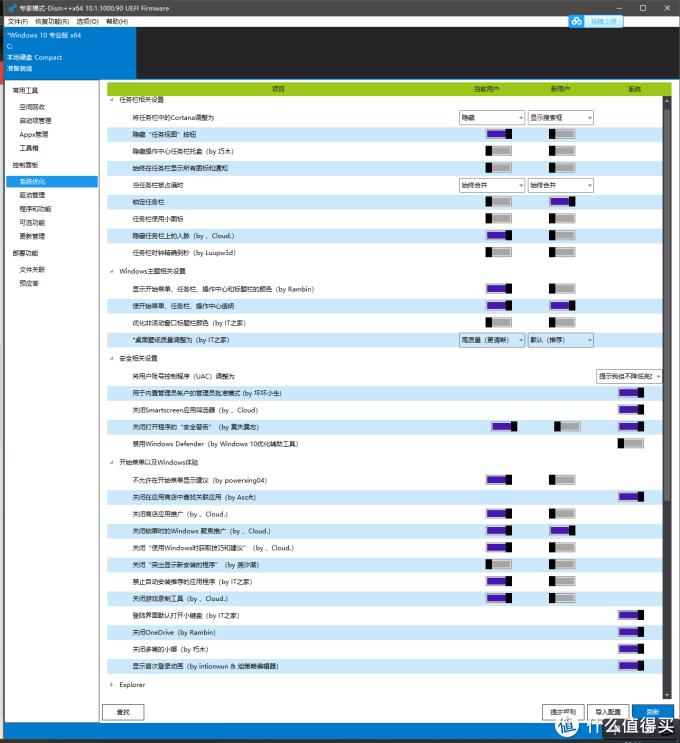Collapse the 任务栏相关设置 group

pyautogui.click(x=112, y=100)
